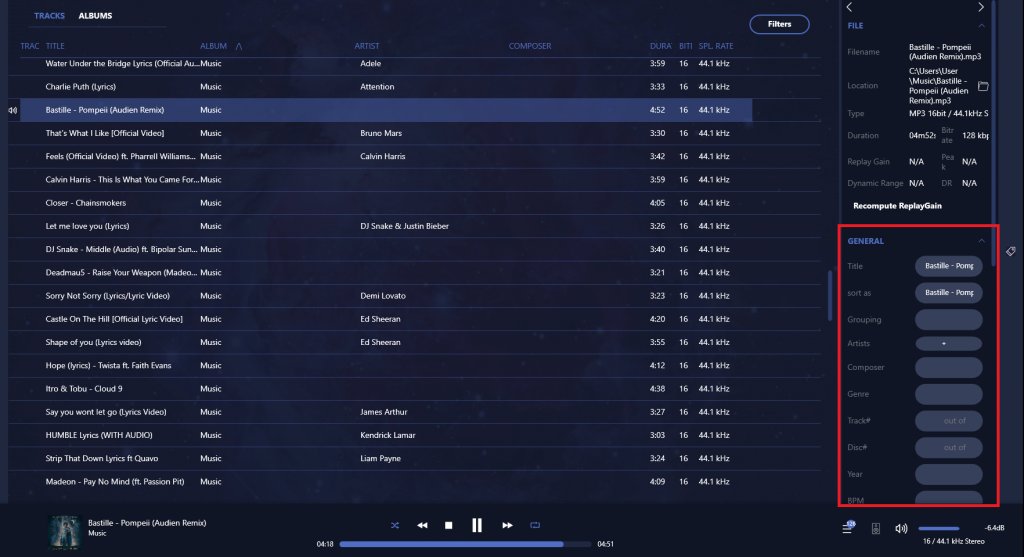This screenshot has width=1024, height=557.
Task: Click Recompute ReplayGain
Action: (897, 206)
